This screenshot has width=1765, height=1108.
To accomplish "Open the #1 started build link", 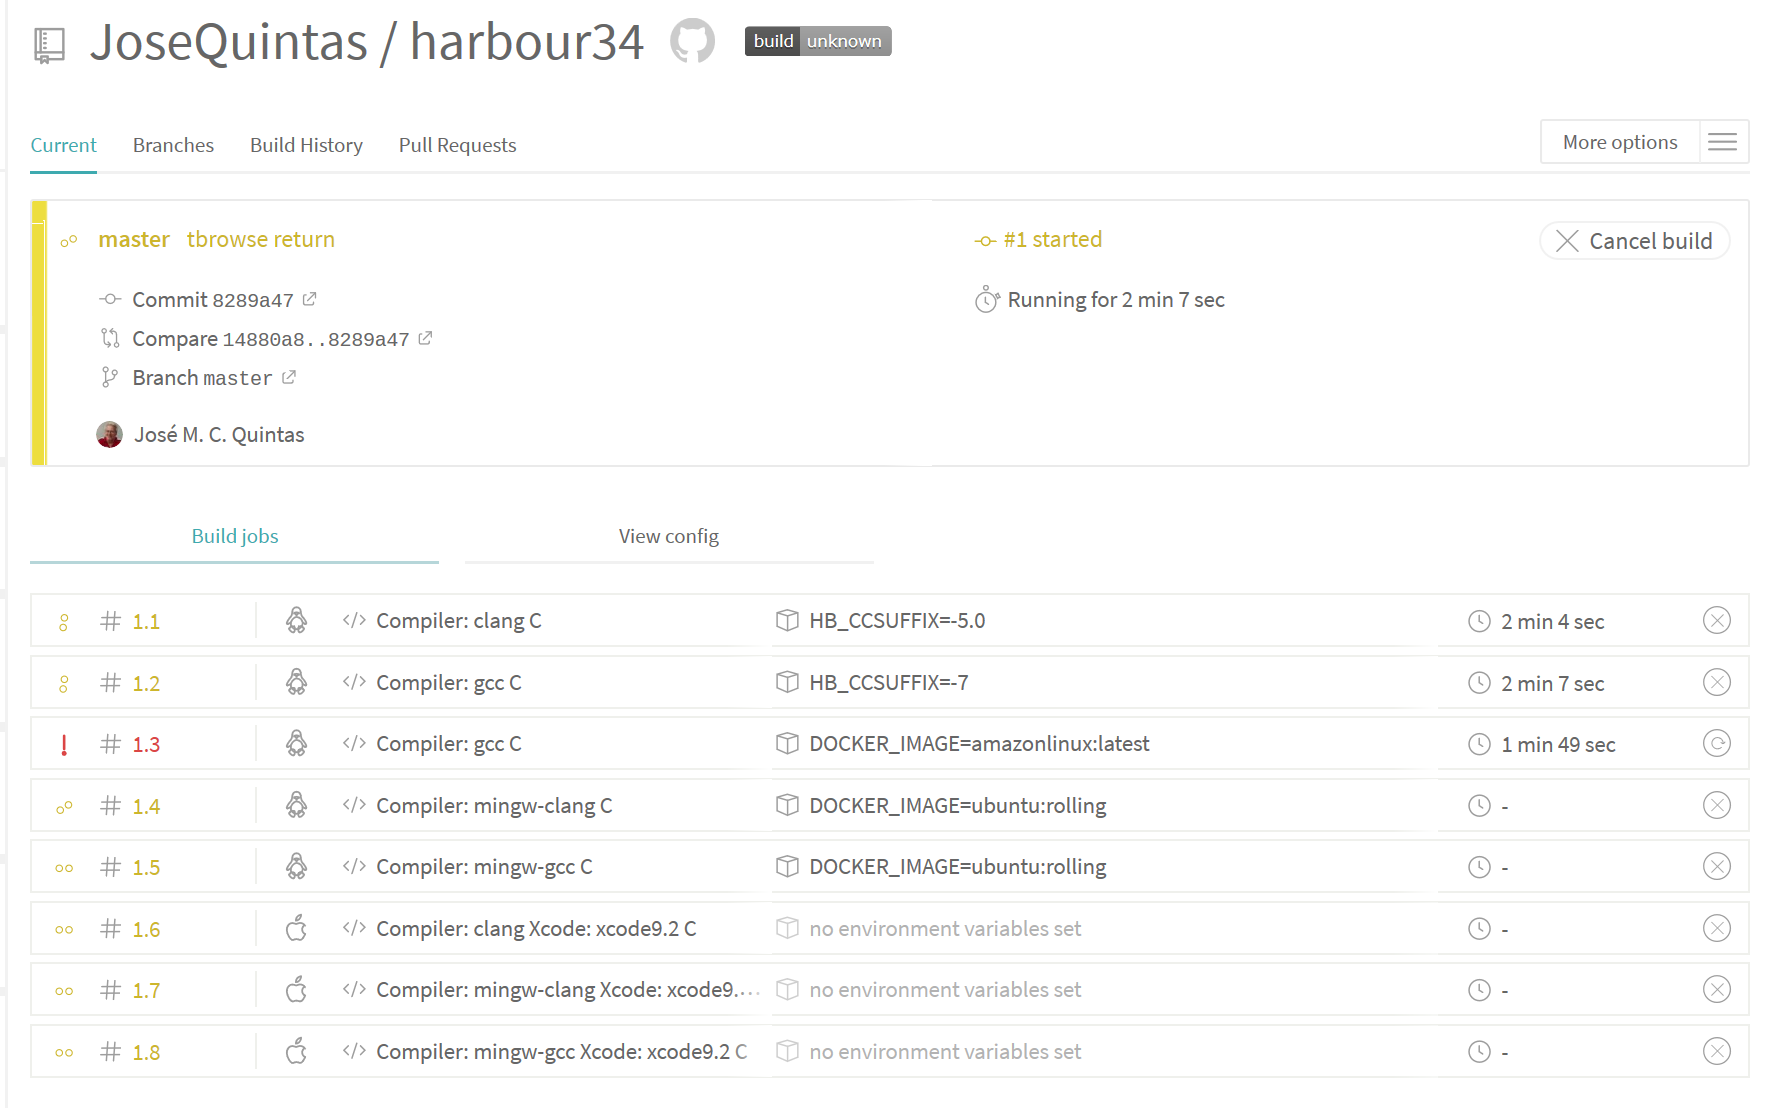I will (1052, 240).
